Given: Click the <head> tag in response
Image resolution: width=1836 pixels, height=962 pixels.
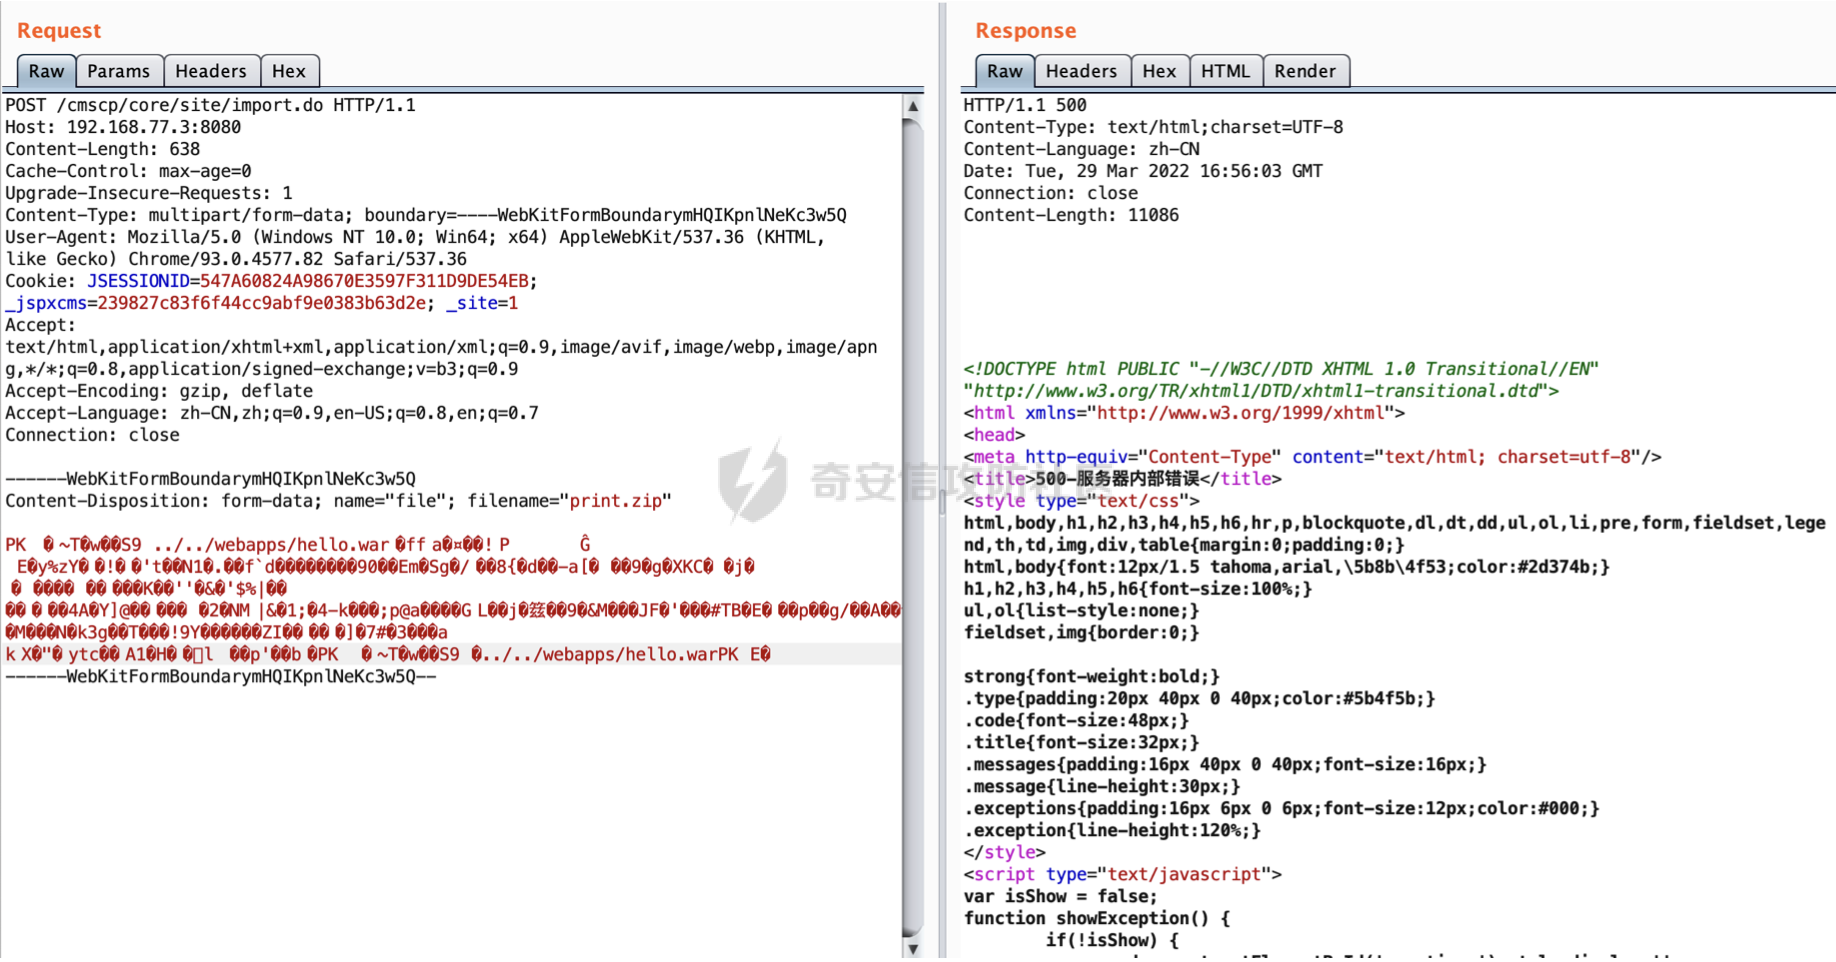Looking at the screenshot, I should tap(994, 435).
